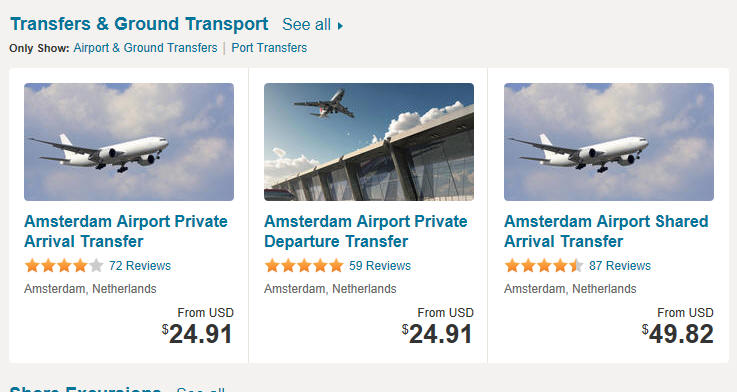Click See all for transfers
Viewport: 737px width, 392px height.
click(306, 24)
